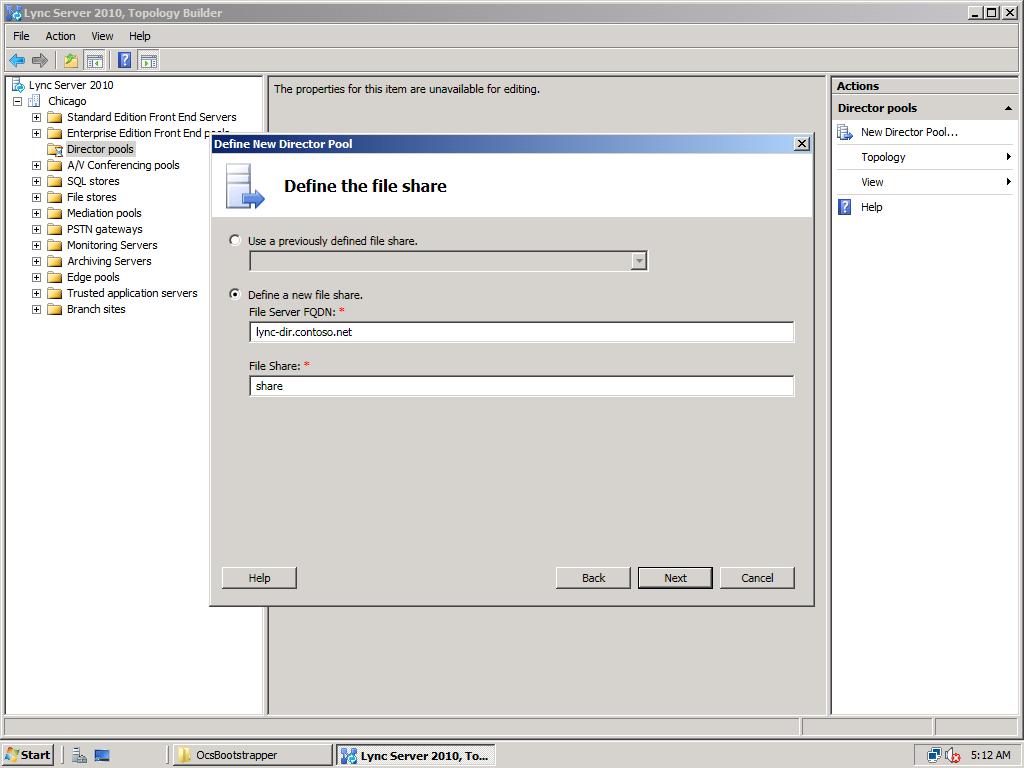Viewport: 1024px width, 768px height.
Task: Cancel the Define New Director Pool wizard
Action: point(757,578)
